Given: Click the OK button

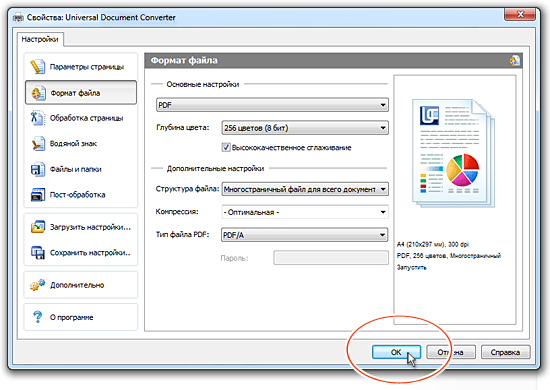Looking at the screenshot, I should pyautogui.click(x=396, y=352).
